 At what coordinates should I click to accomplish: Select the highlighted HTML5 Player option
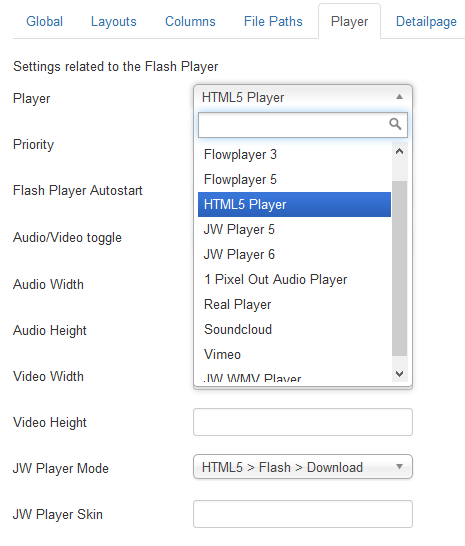click(294, 204)
